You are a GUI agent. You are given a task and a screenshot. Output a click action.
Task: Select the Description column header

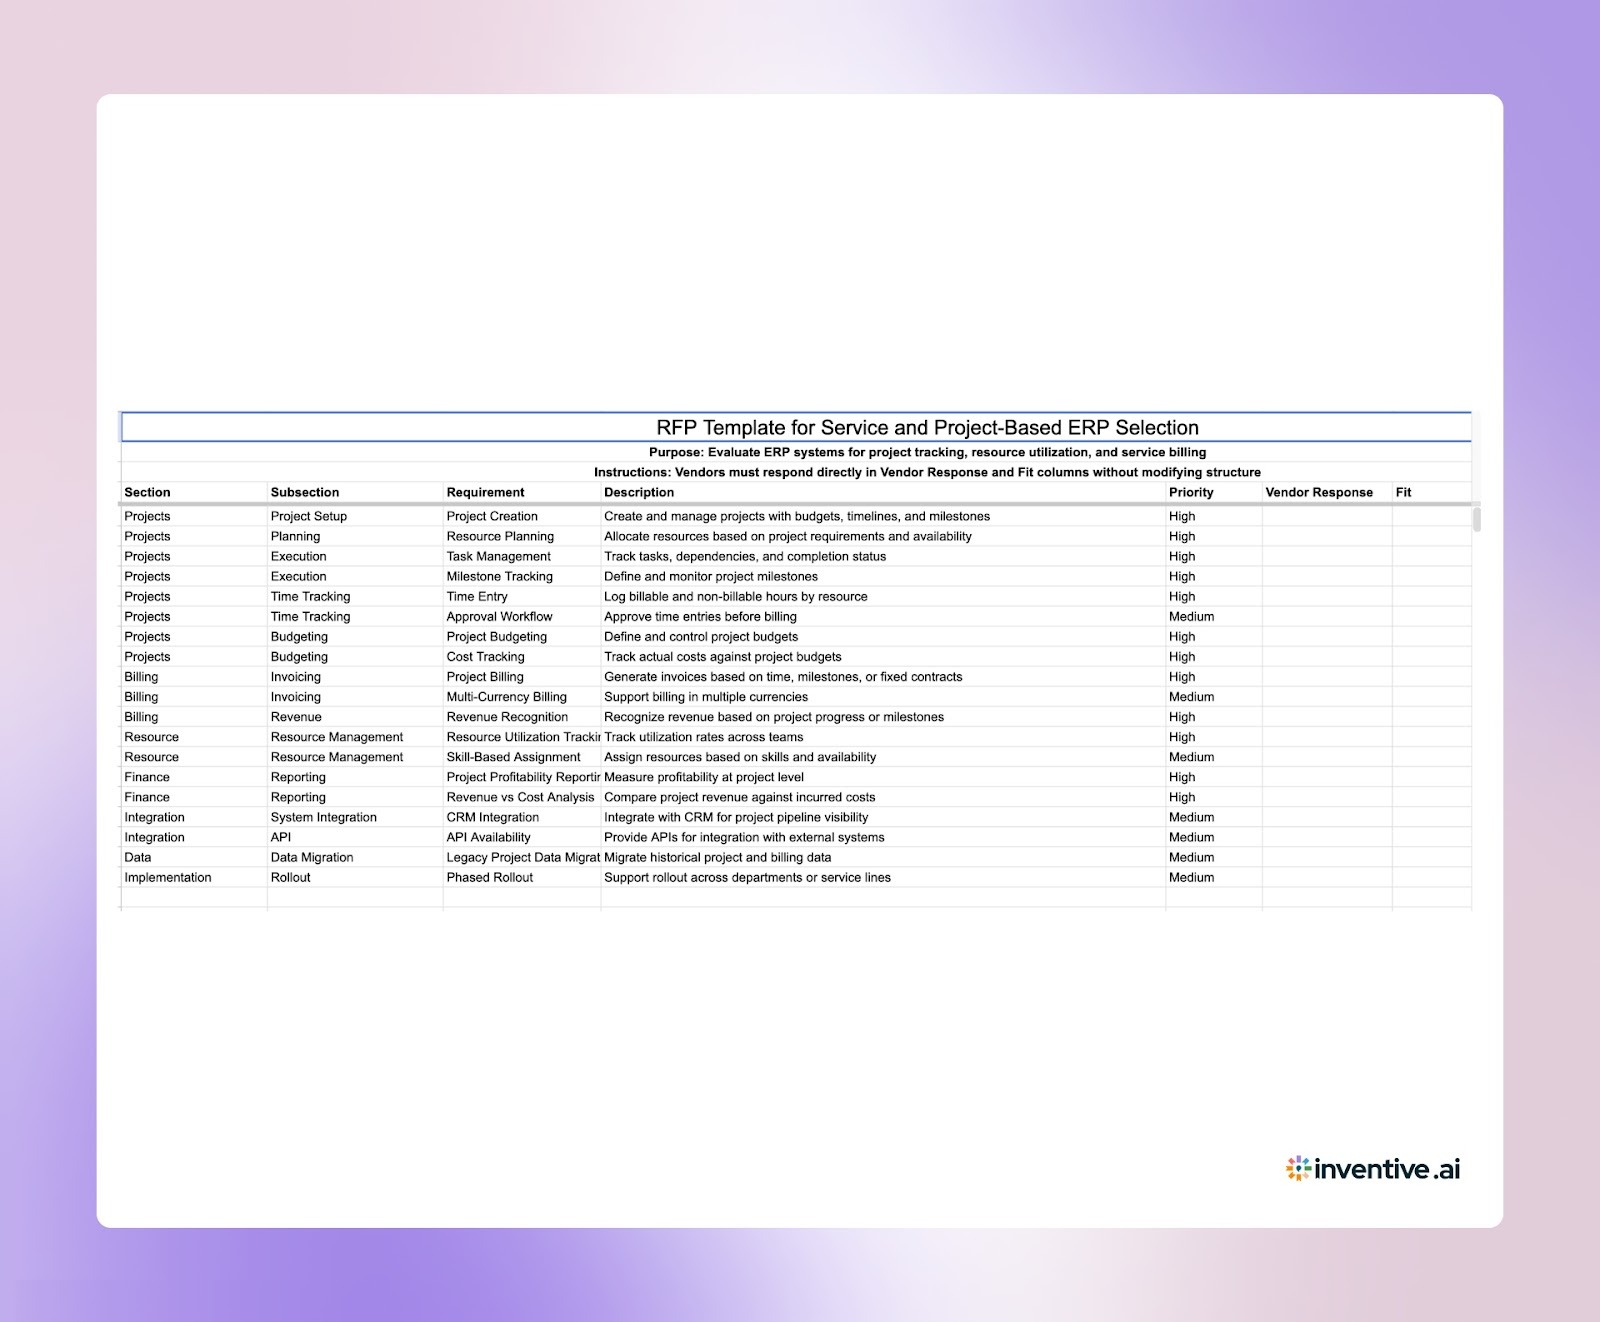pos(639,492)
